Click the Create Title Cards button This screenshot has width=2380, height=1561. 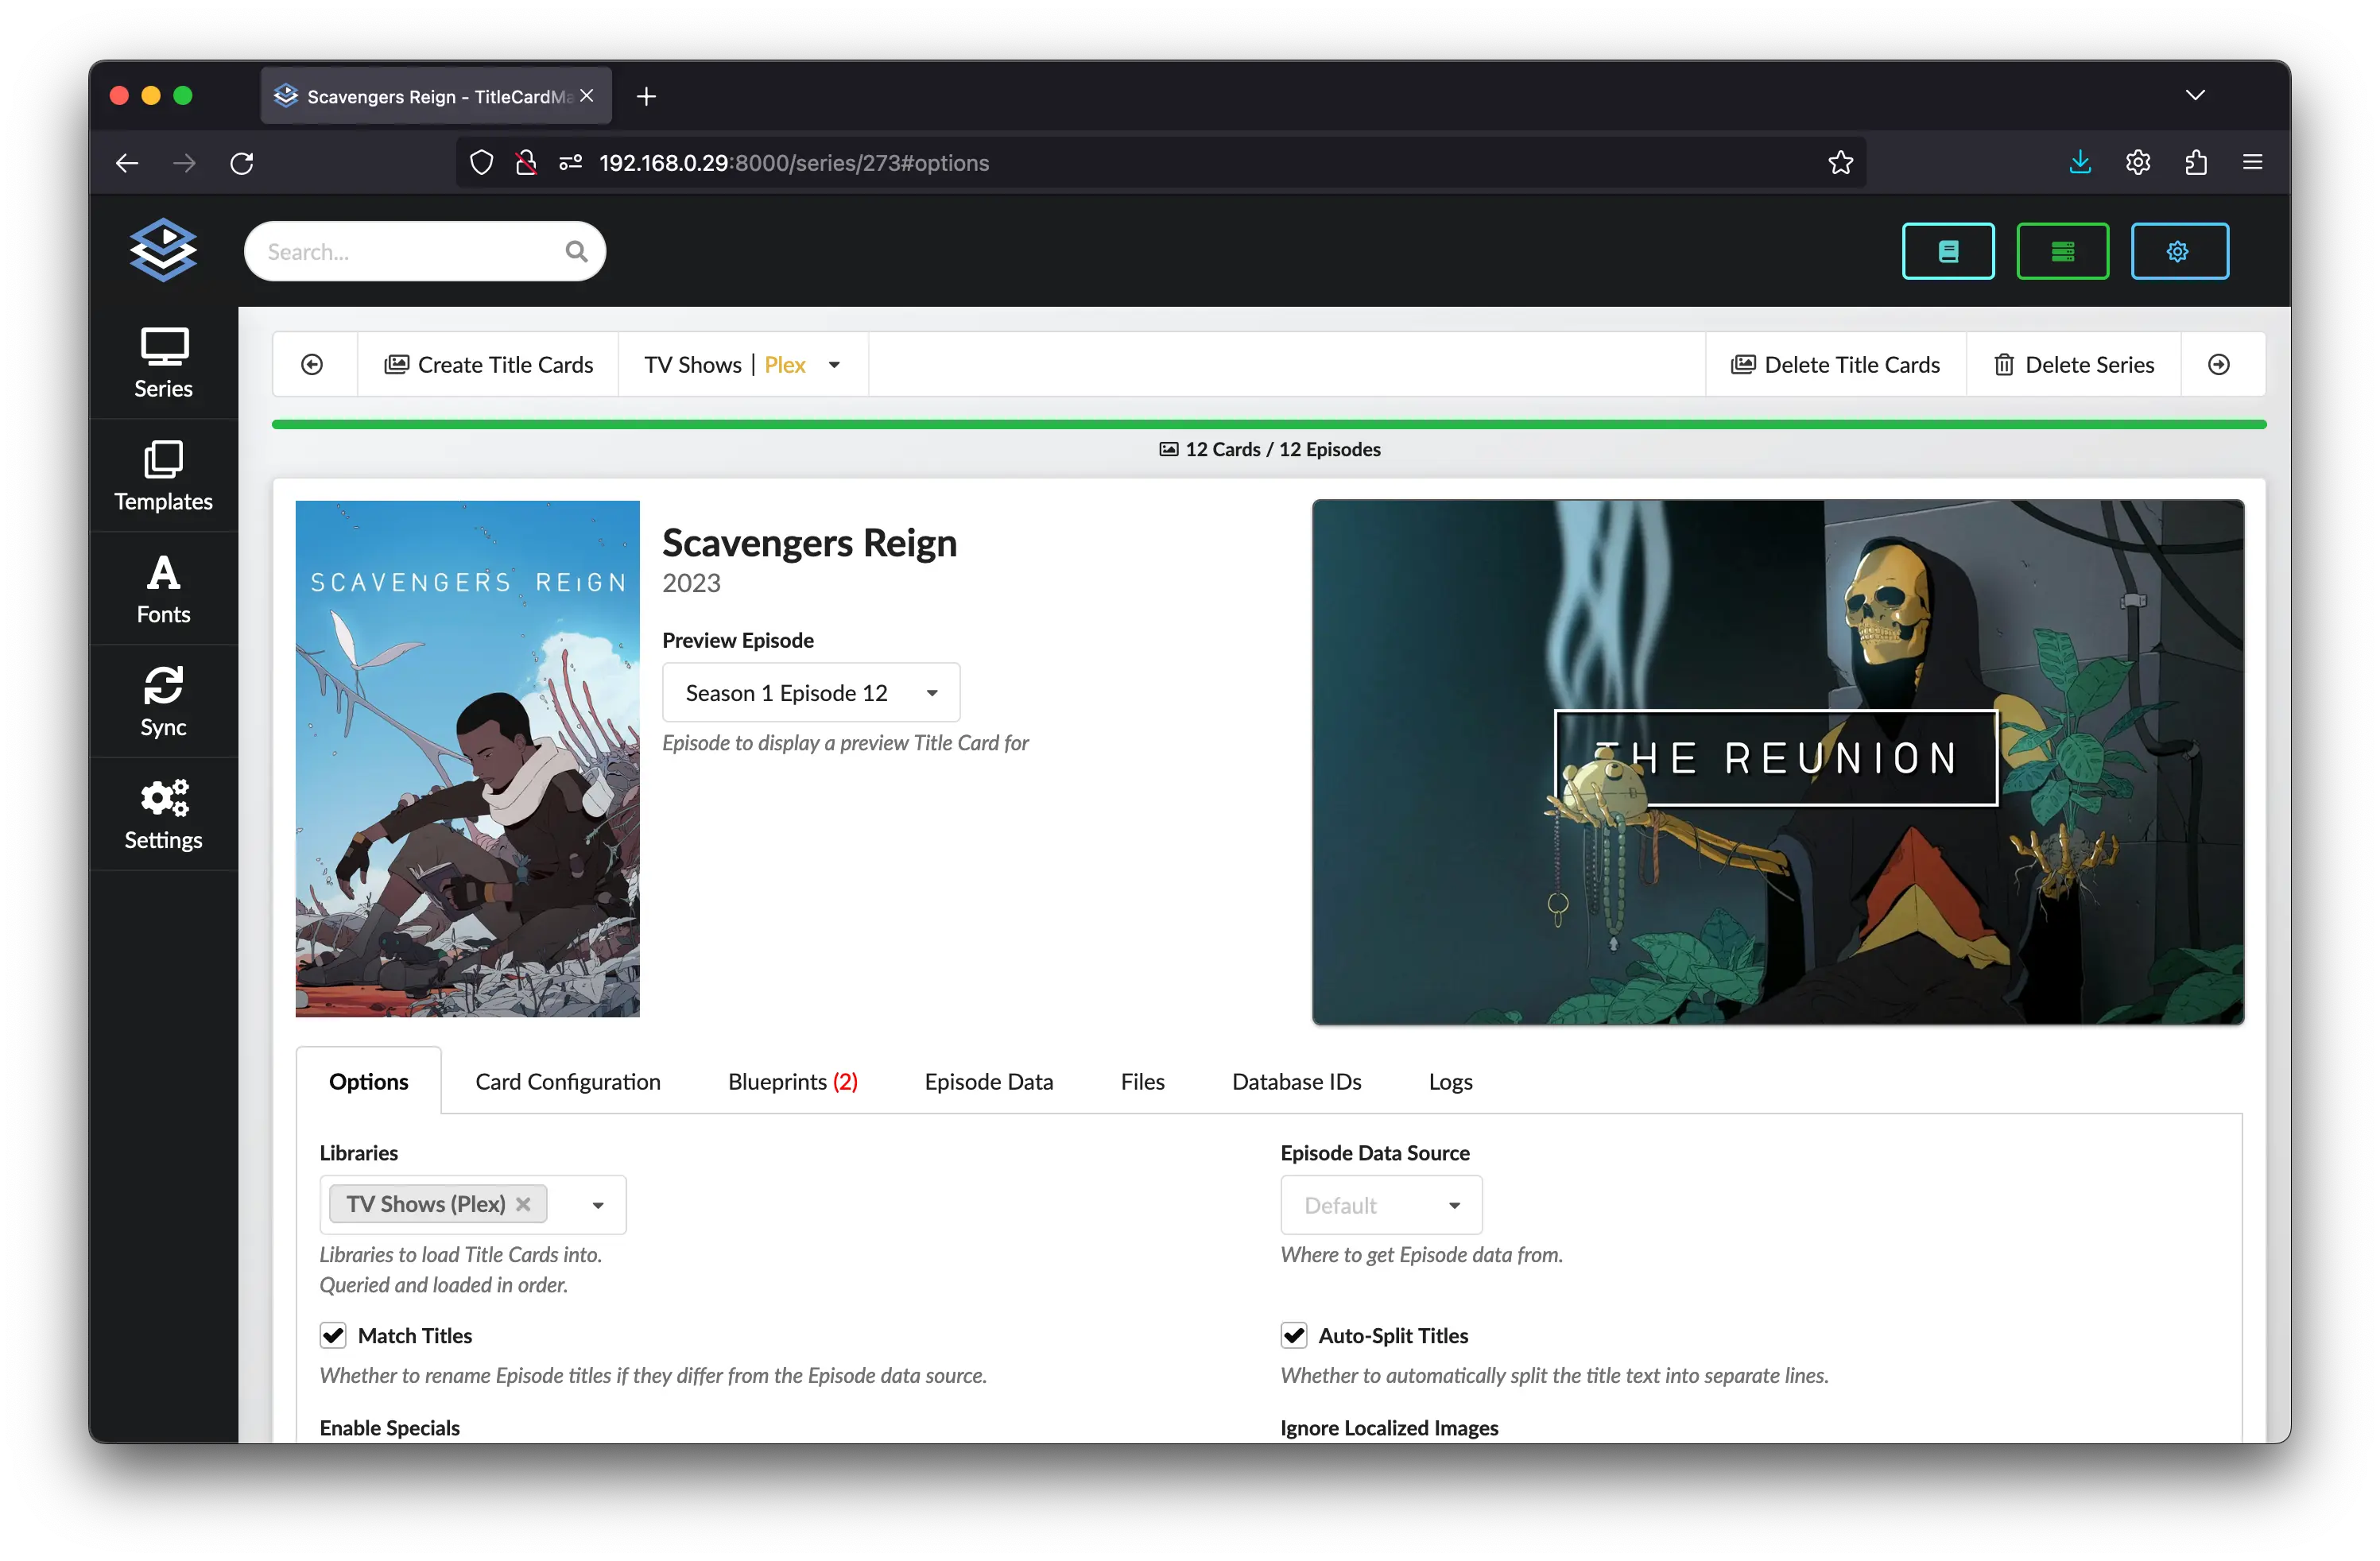[x=488, y=365]
